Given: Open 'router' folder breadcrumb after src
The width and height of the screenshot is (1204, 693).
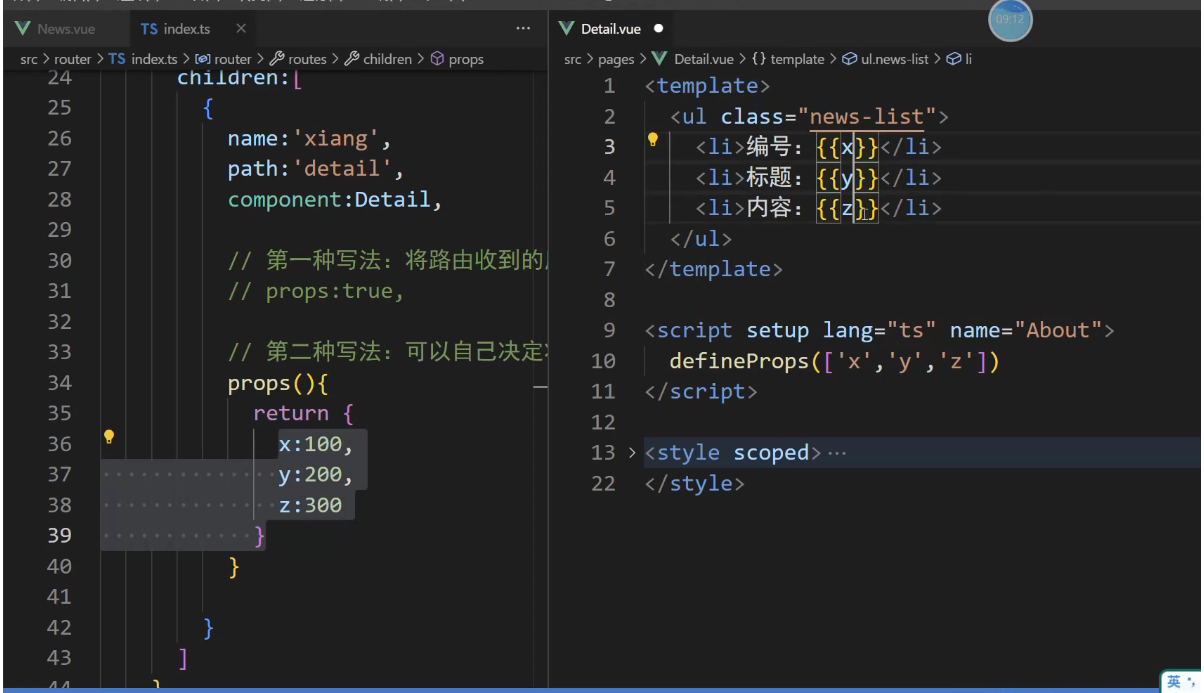Looking at the screenshot, I should pos(73,59).
